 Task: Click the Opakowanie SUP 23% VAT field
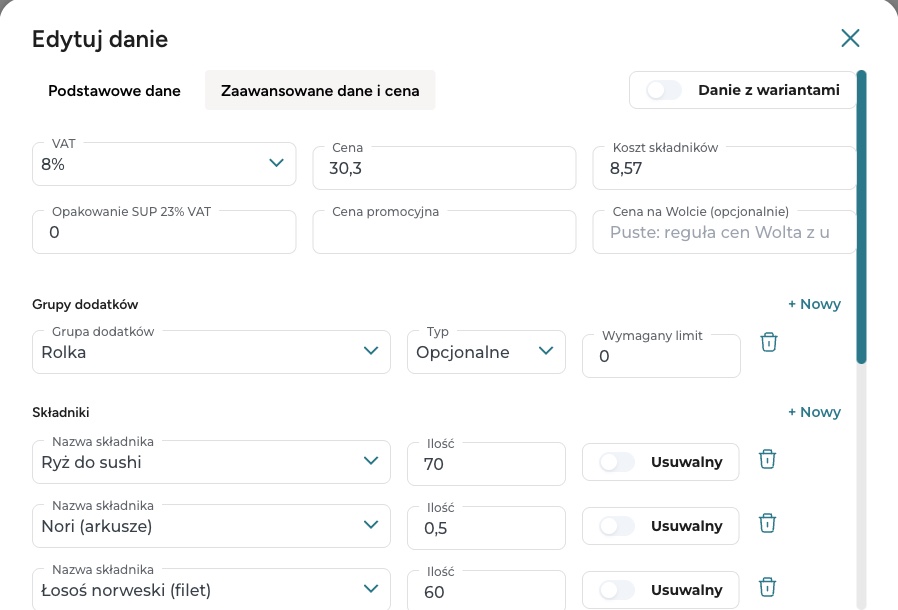(x=164, y=232)
